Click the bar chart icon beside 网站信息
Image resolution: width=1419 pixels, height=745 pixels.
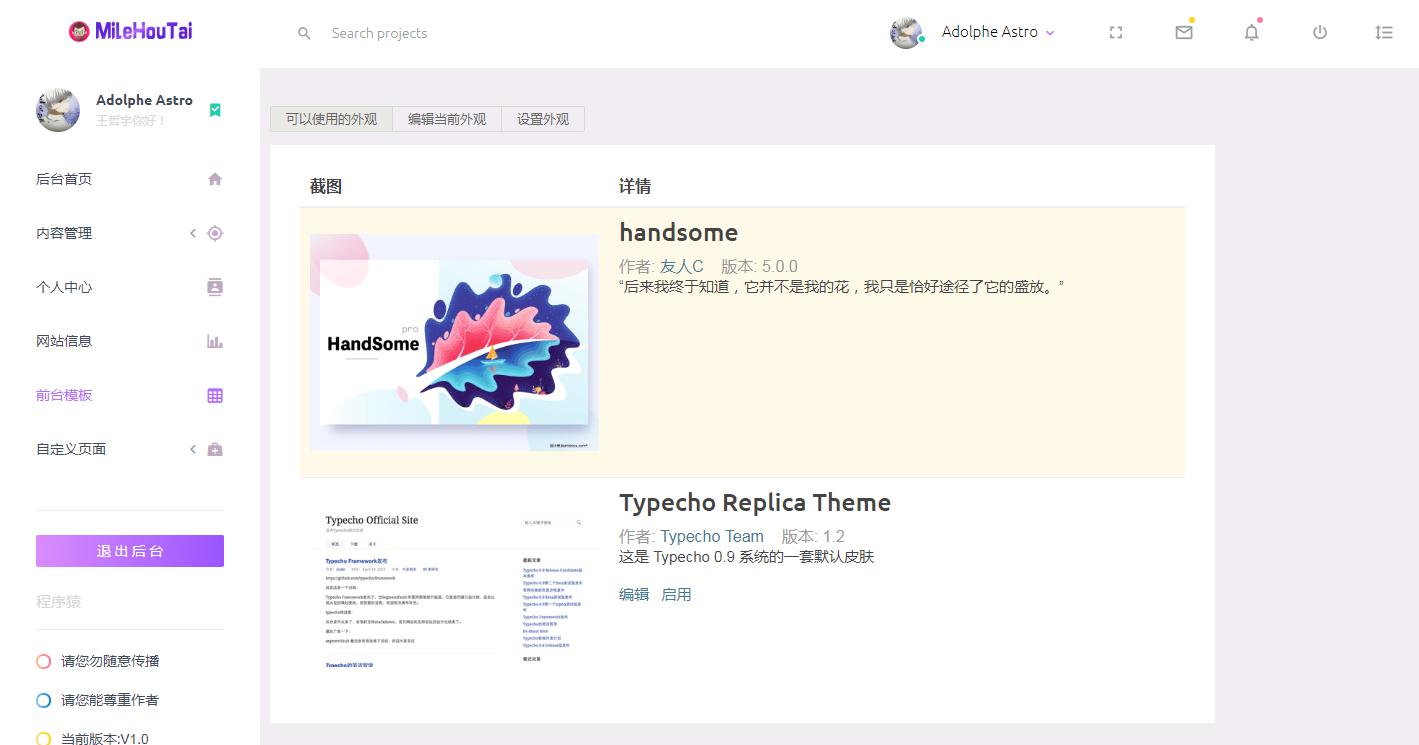pyautogui.click(x=215, y=341)
